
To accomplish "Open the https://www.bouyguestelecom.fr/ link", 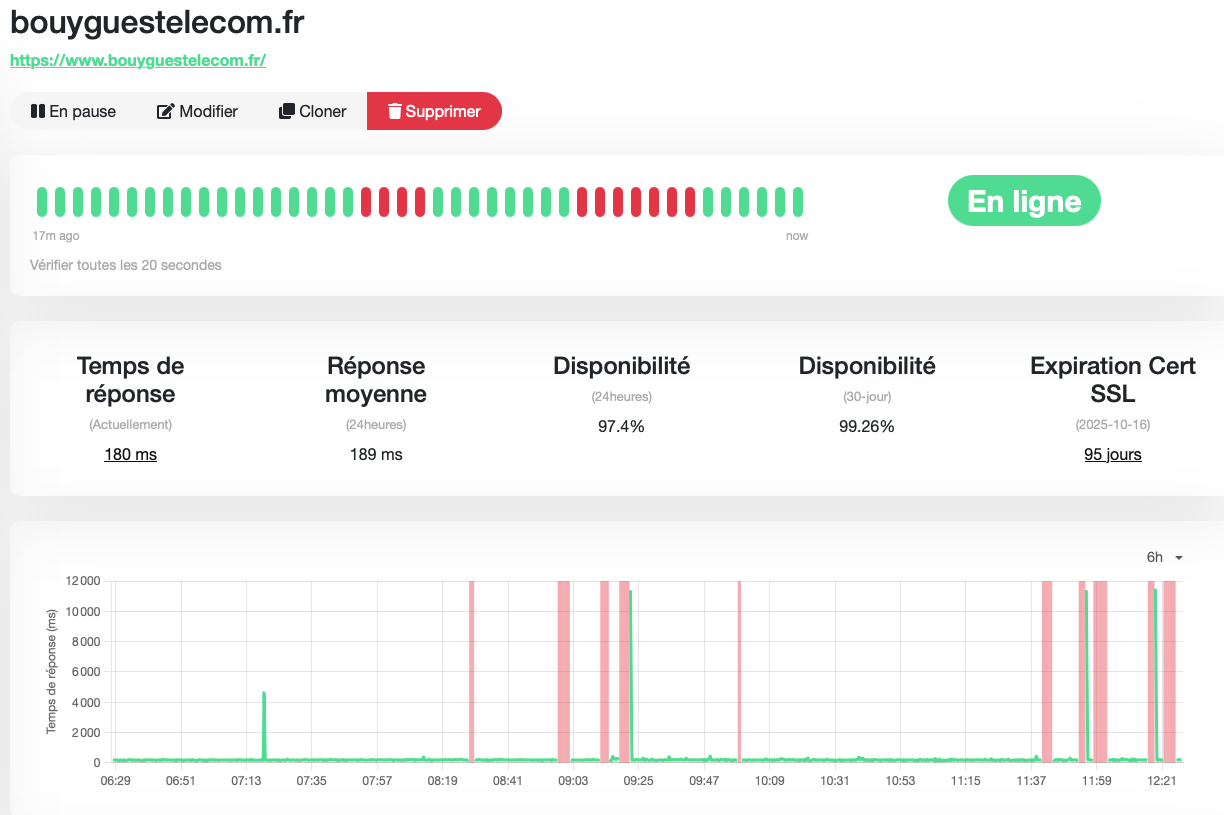I will 138,60.
